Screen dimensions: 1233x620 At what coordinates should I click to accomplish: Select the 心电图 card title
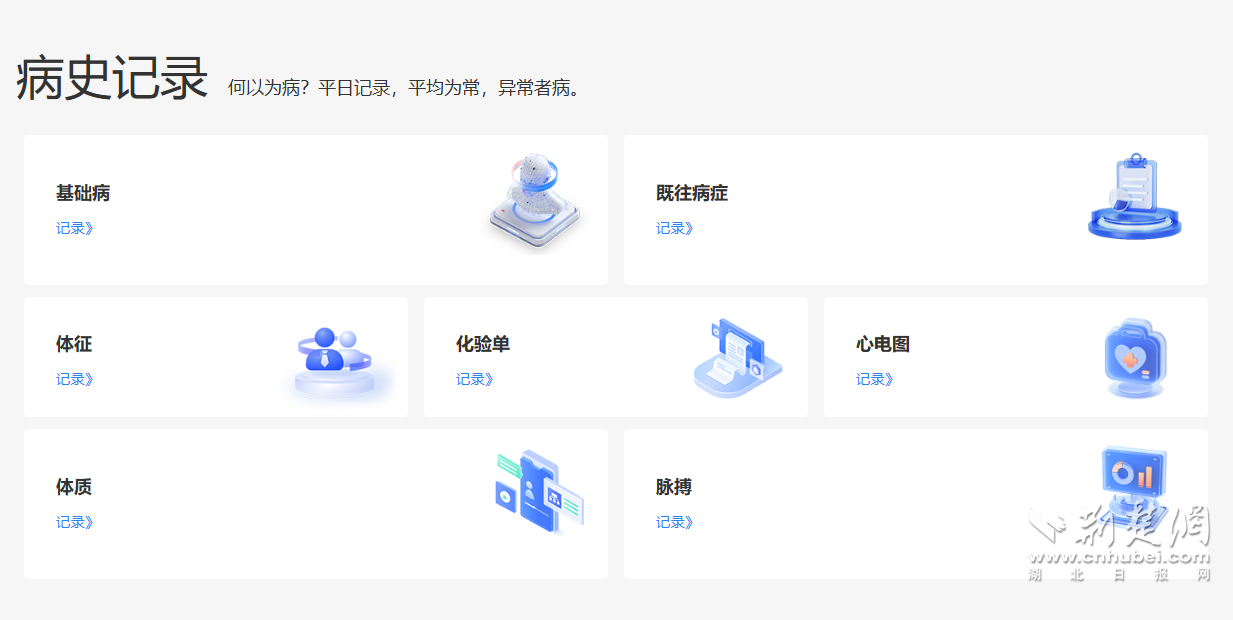tap(883, 344)
